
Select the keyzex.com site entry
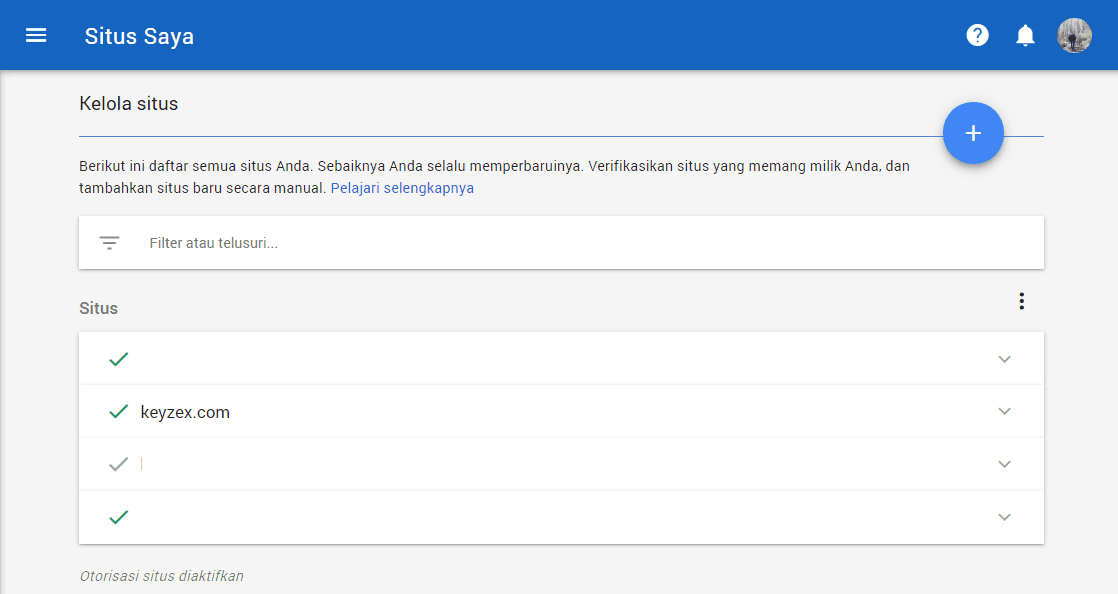[185, 412]
